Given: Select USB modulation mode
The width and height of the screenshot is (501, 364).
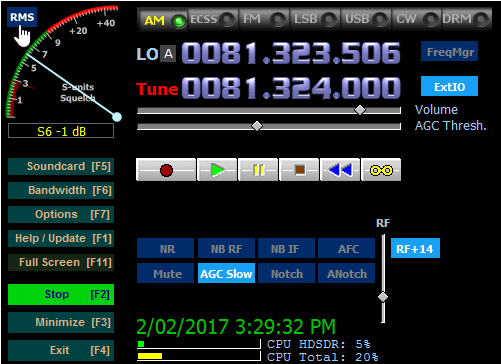Looking at the screenshot, I should point(366,19).
